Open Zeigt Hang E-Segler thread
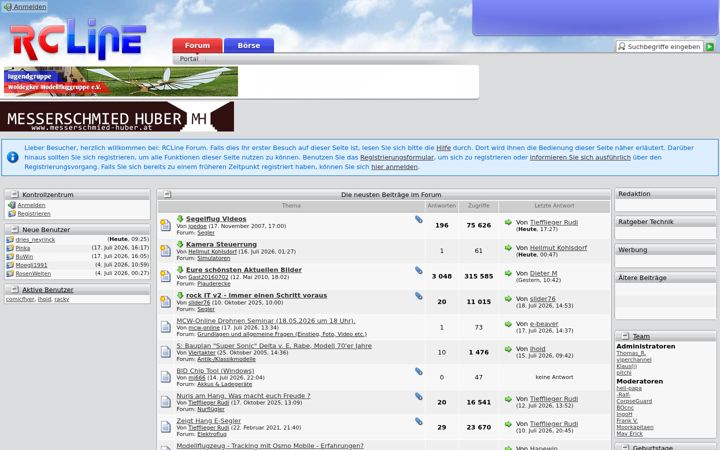The height and width of the screenshot is (450, 720). tap(208, 421)
